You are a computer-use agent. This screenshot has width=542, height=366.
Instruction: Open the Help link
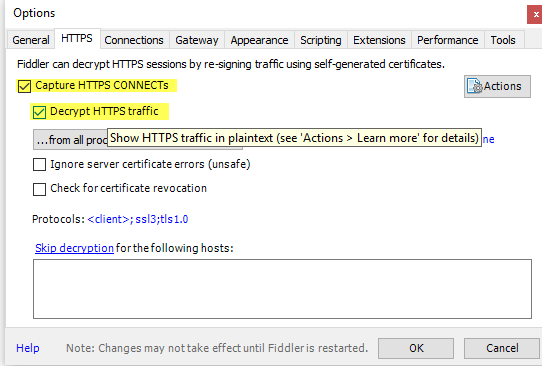click(28, 348)
